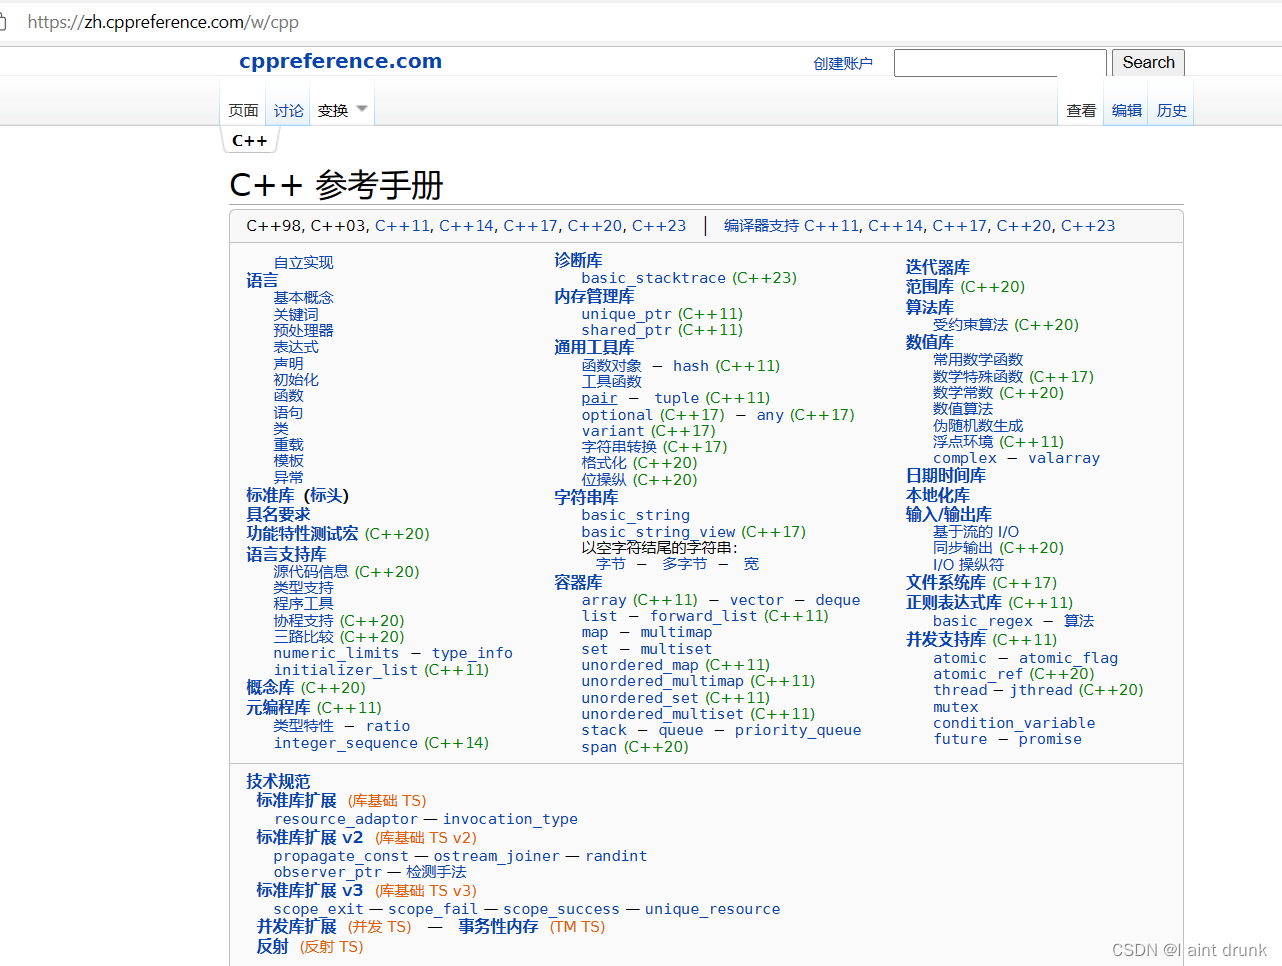This screenshot has width=1282, height=966.
Task: Open the cppreference.com home logo link
Action: (x=340, y=61)
